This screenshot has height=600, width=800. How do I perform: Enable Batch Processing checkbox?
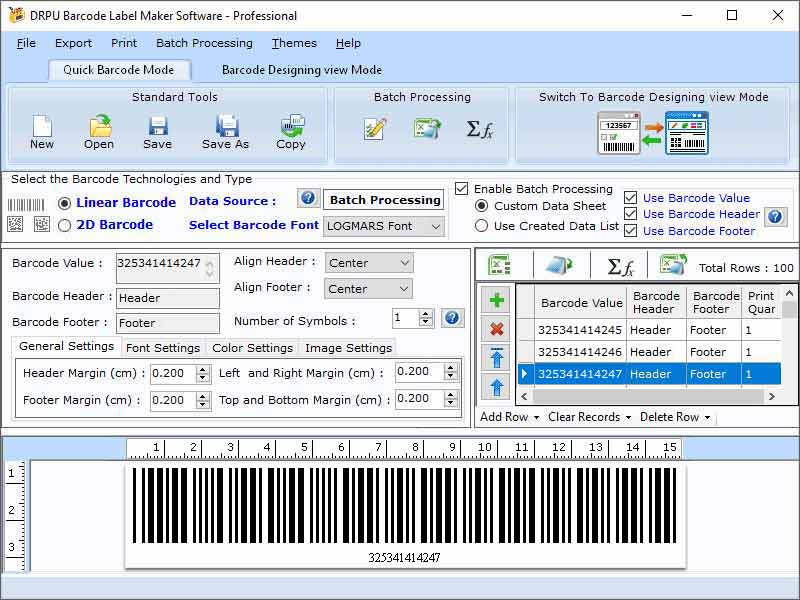(x=462, y=188)
